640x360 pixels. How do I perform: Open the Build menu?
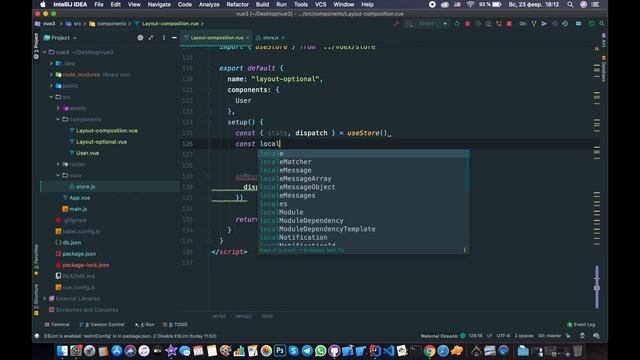click(262, 4)
